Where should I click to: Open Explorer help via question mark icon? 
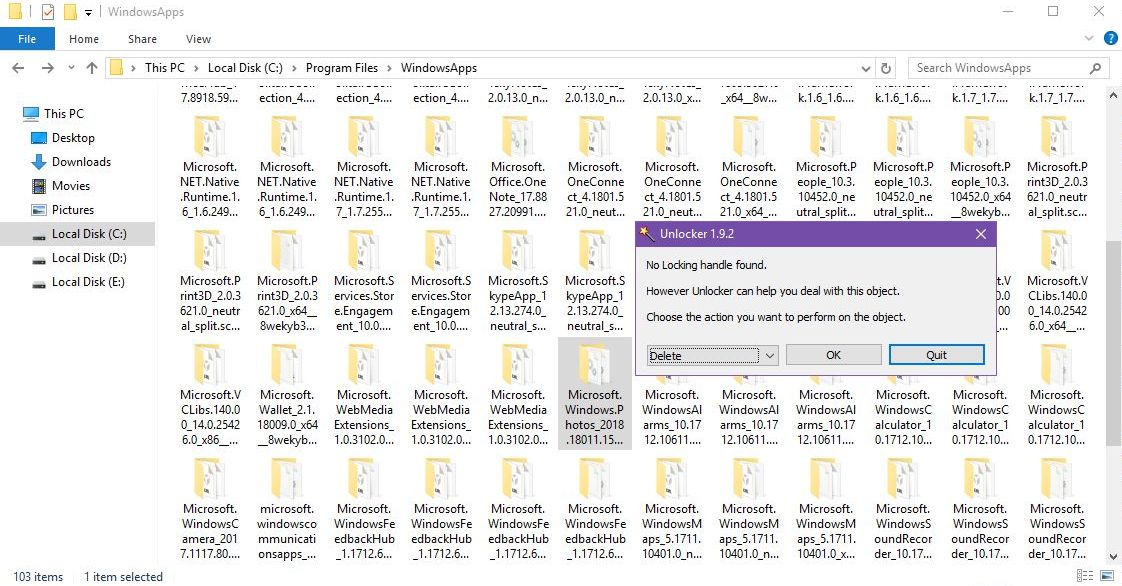[1110, 39]
